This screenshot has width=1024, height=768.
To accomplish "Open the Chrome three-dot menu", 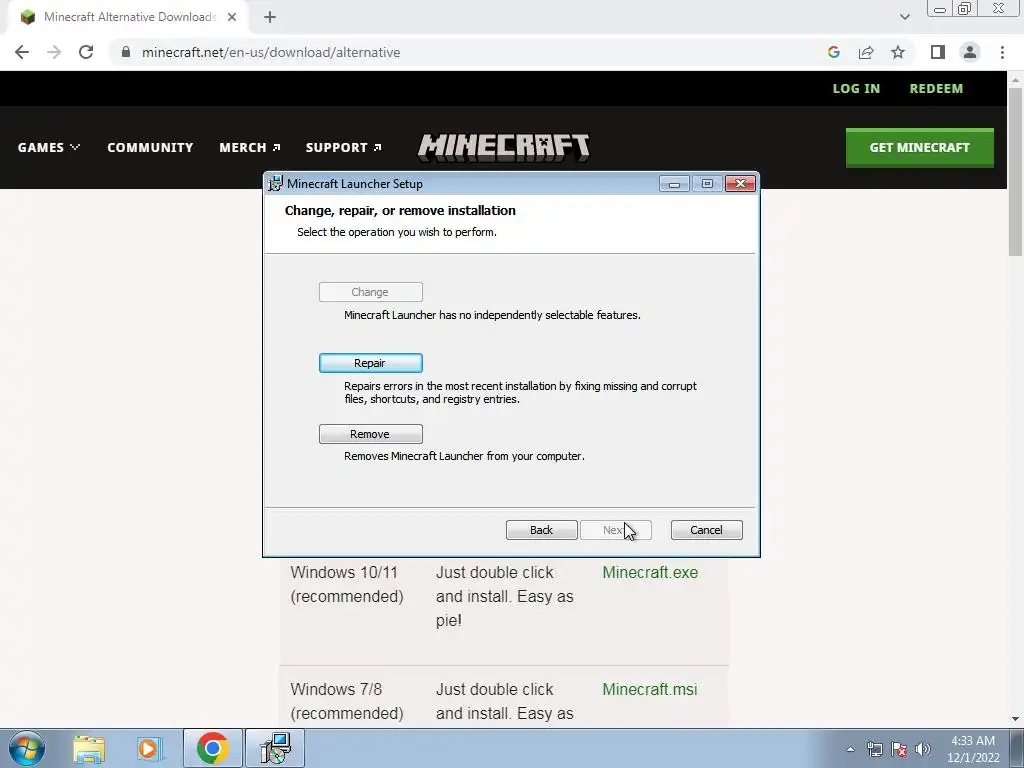I will (x=1002, y=52).
